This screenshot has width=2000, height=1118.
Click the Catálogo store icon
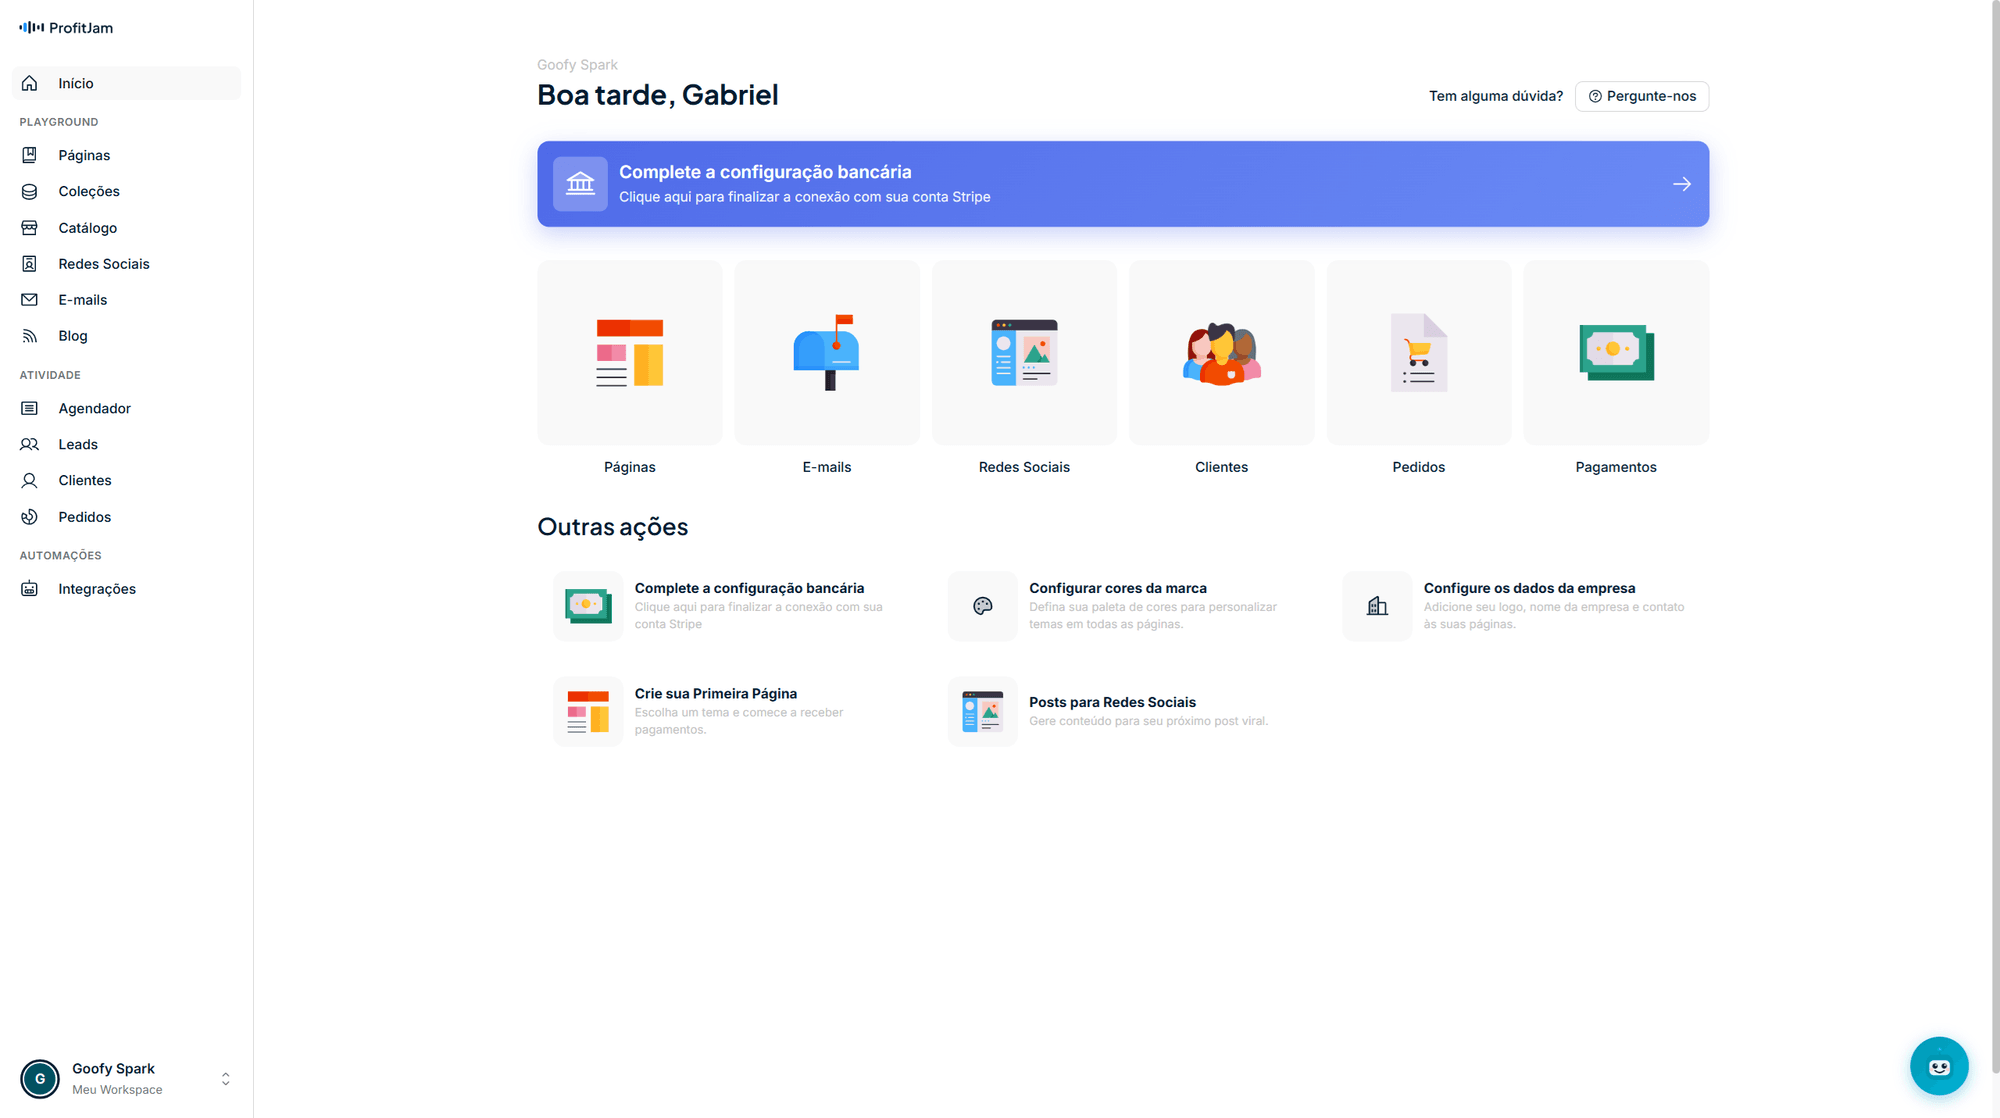pos(30,228)
